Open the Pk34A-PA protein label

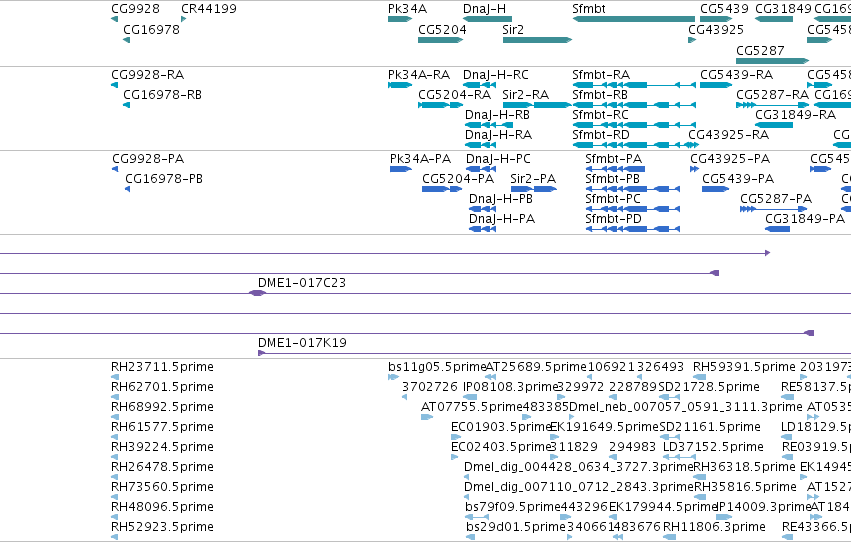coord(421,159)
